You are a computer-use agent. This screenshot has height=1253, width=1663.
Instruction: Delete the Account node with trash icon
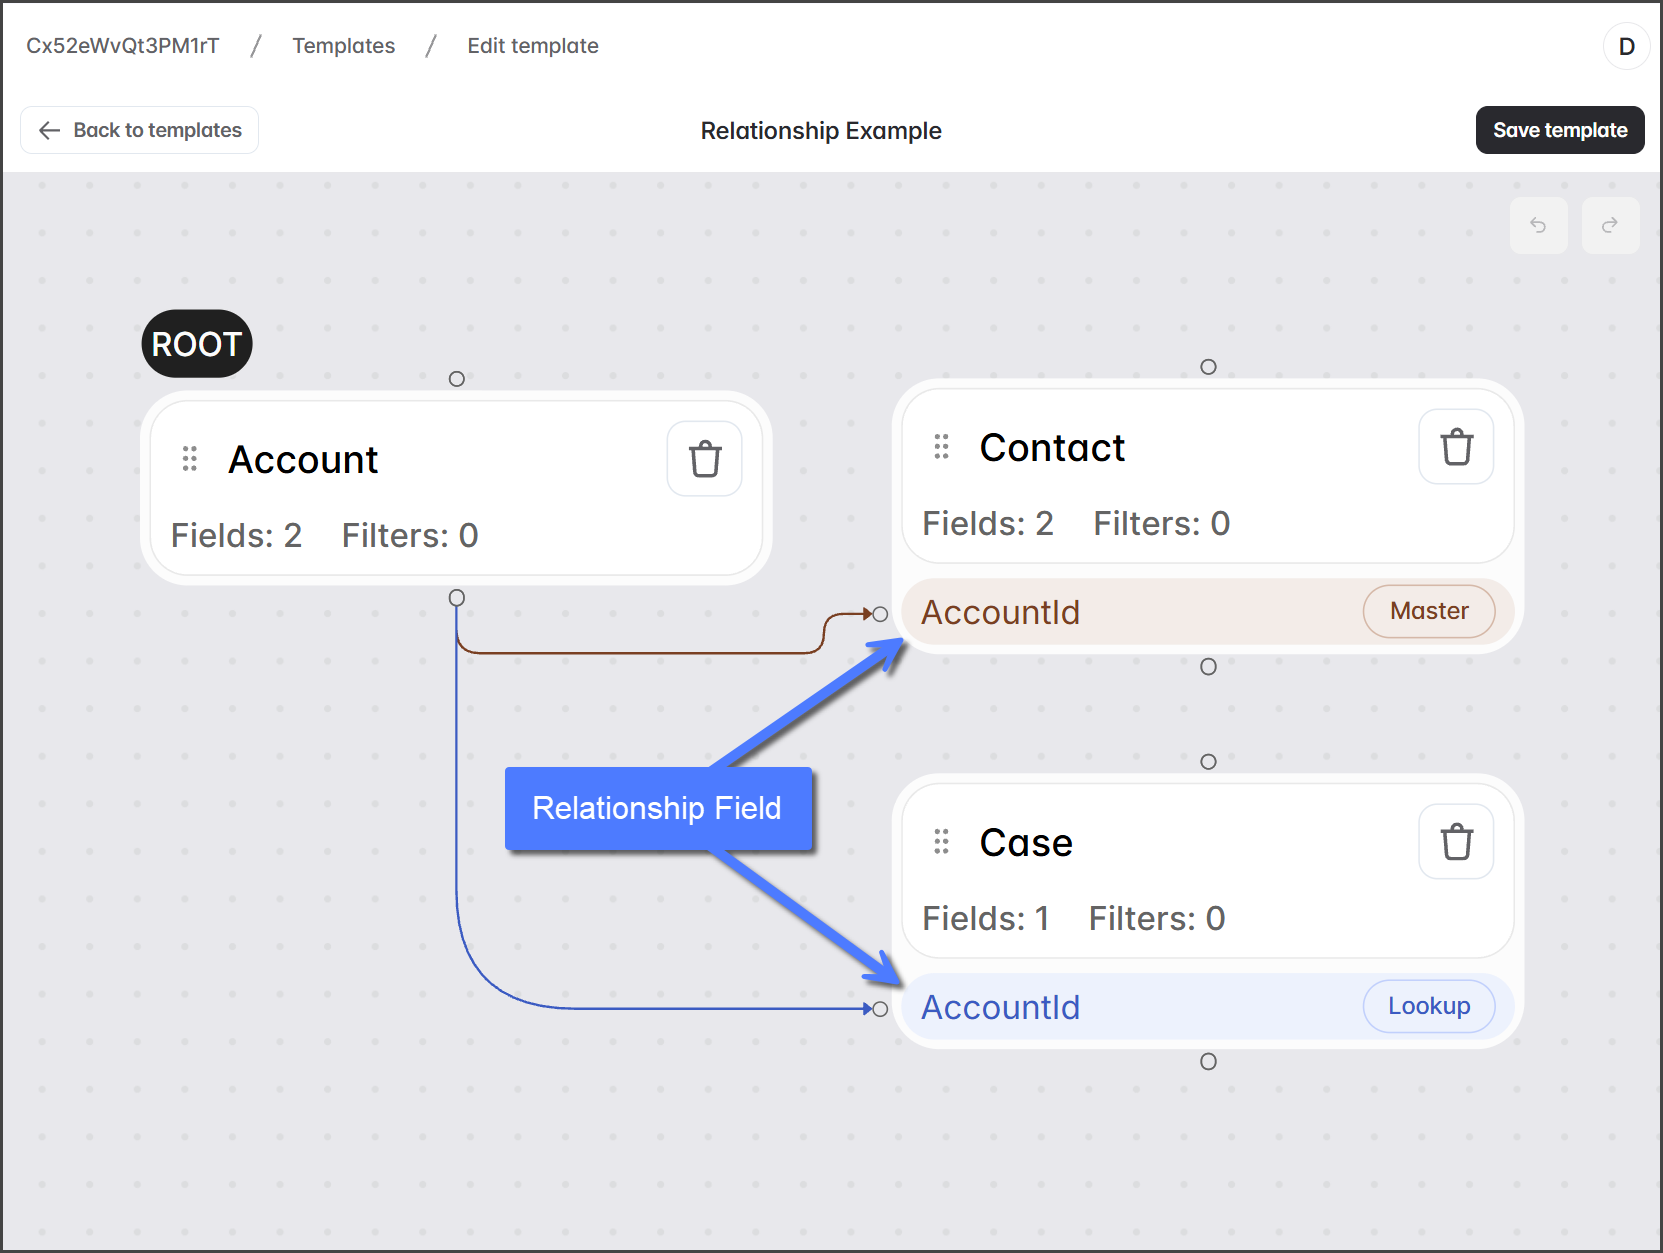click(704, 459)
